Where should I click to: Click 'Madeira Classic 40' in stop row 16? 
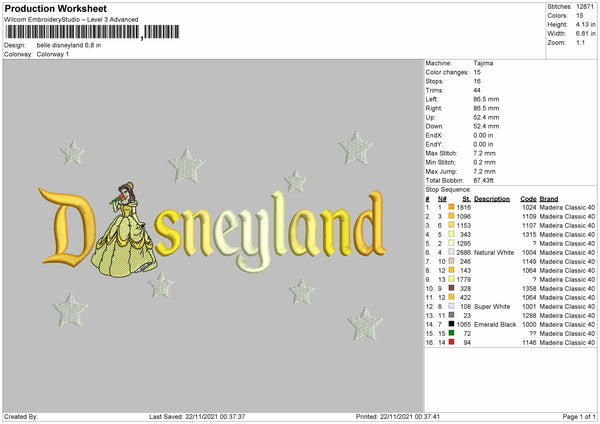[567, 342]
